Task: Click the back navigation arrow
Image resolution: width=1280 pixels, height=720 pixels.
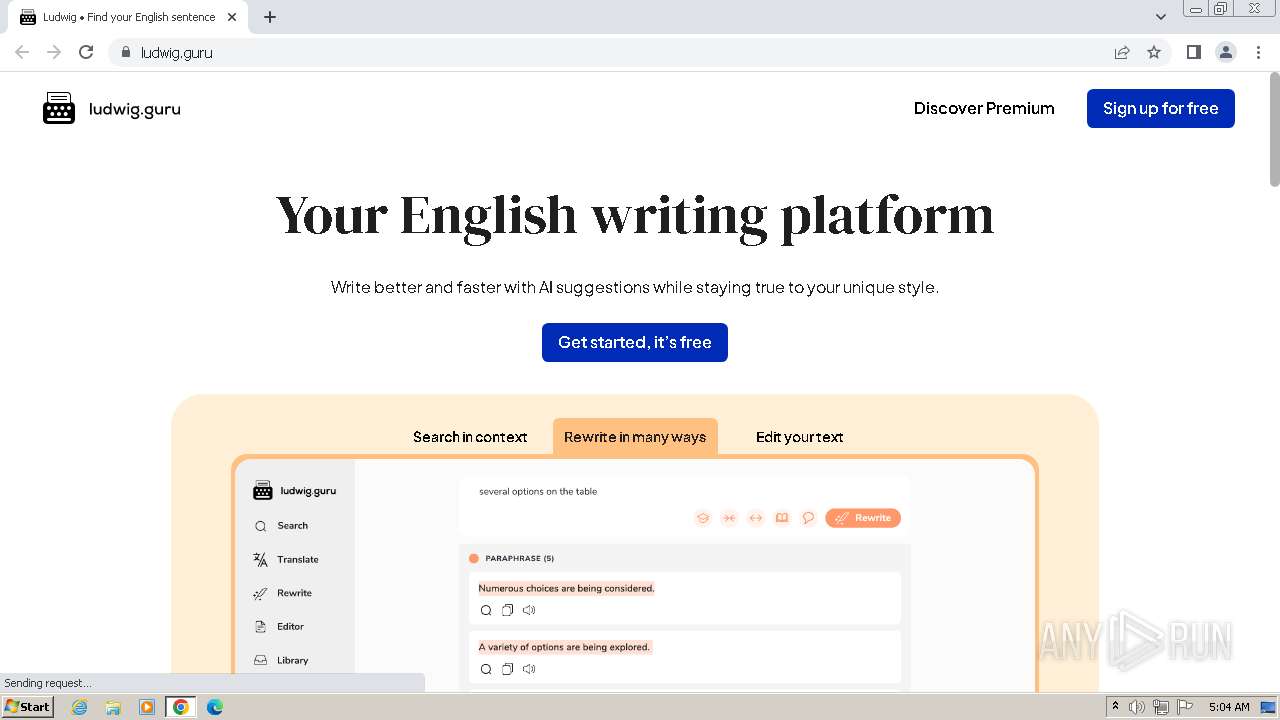Action: [22, 52]
